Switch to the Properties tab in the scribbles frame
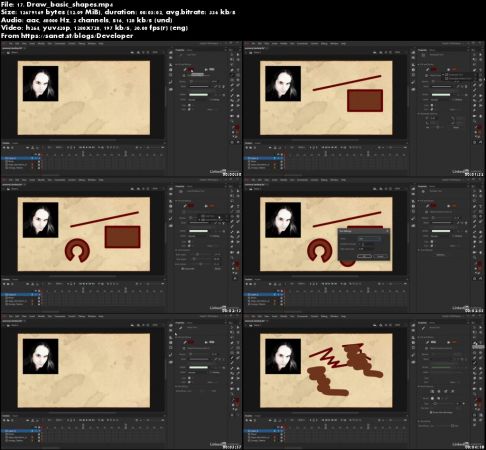This screenshot has height=450, width=486. pos(422,323)
